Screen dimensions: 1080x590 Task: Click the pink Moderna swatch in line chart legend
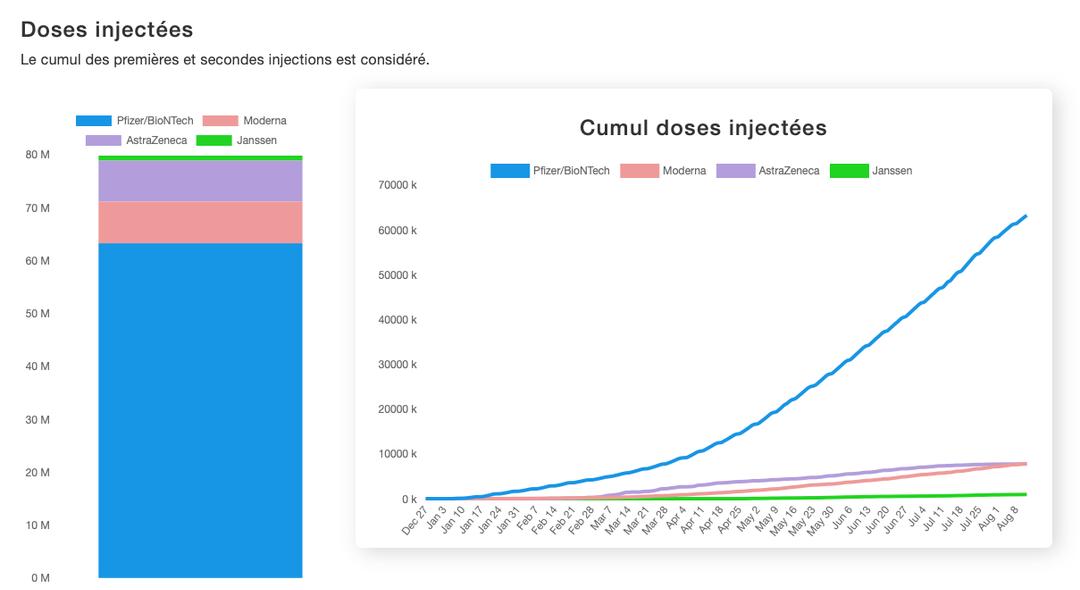tap(639, 171)
